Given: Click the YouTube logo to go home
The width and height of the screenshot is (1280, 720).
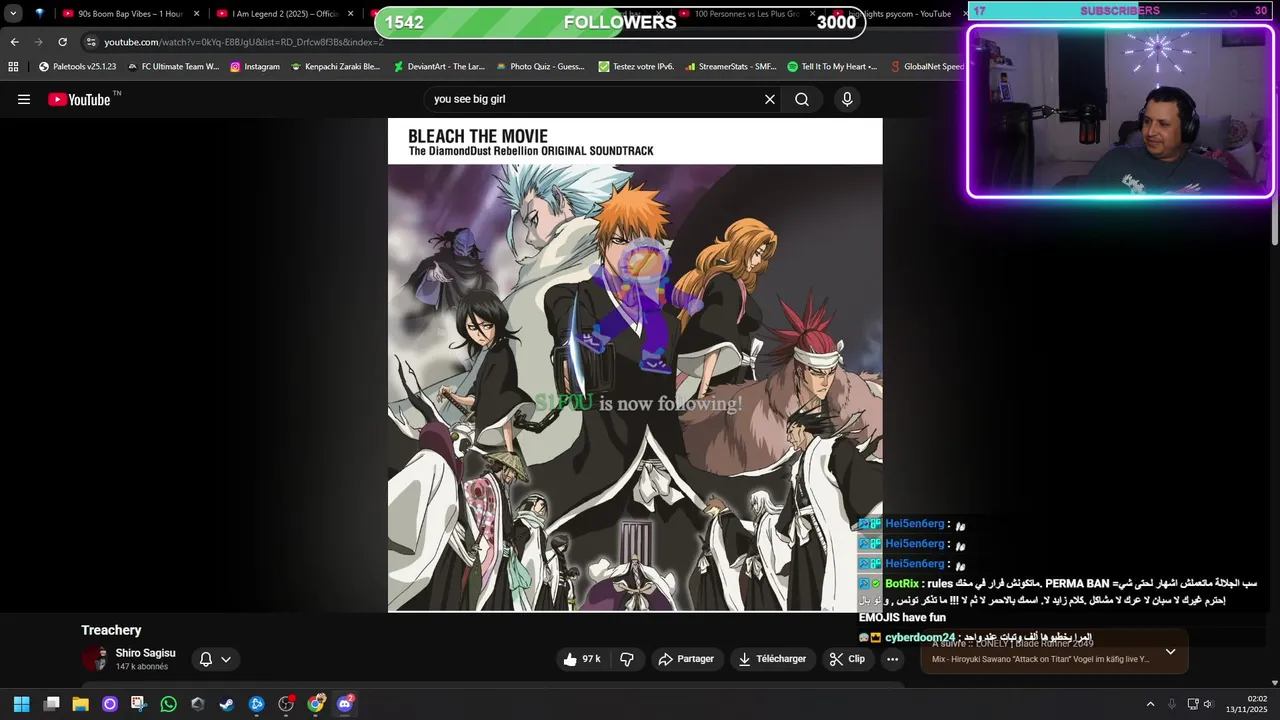Looking at the screenshot, I should point(79,99).
